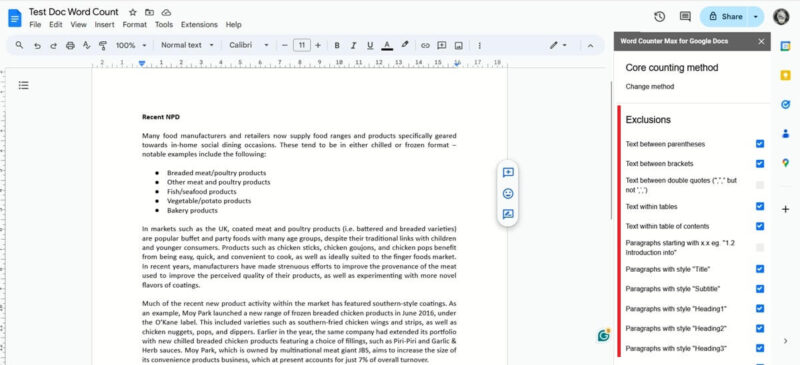Open the Google Docs home icon
The width and height of the screenshot is (800, 365).
[15, 18]
